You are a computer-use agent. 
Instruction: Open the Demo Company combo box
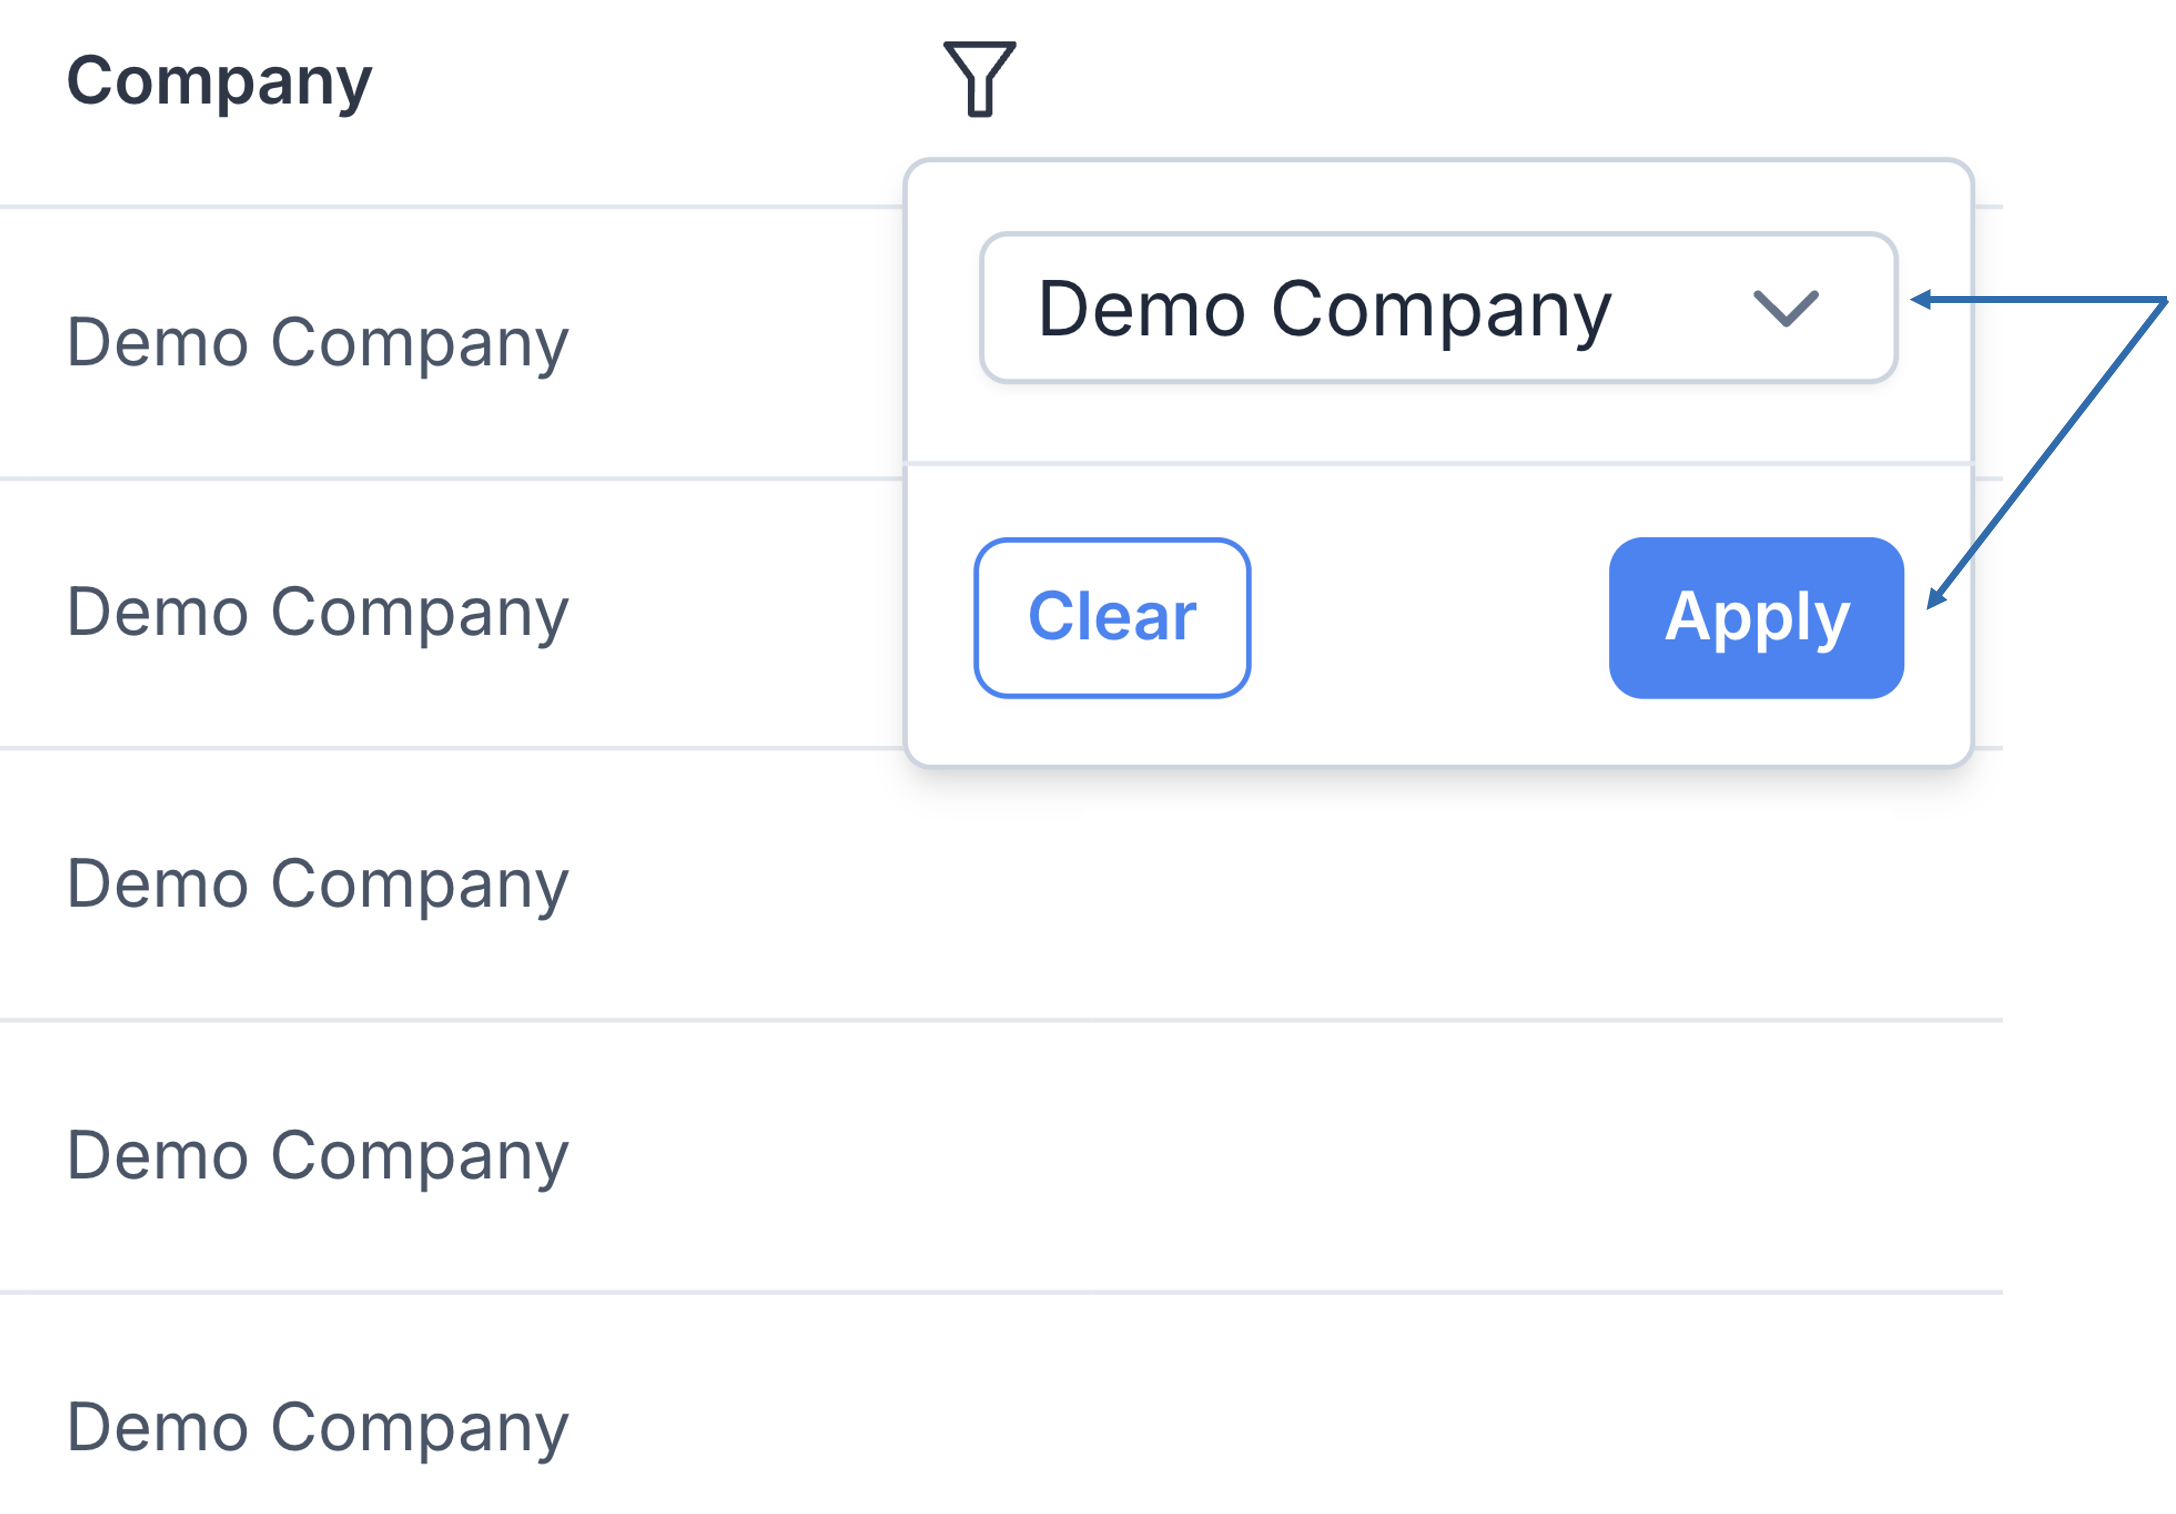[1437, 308]
